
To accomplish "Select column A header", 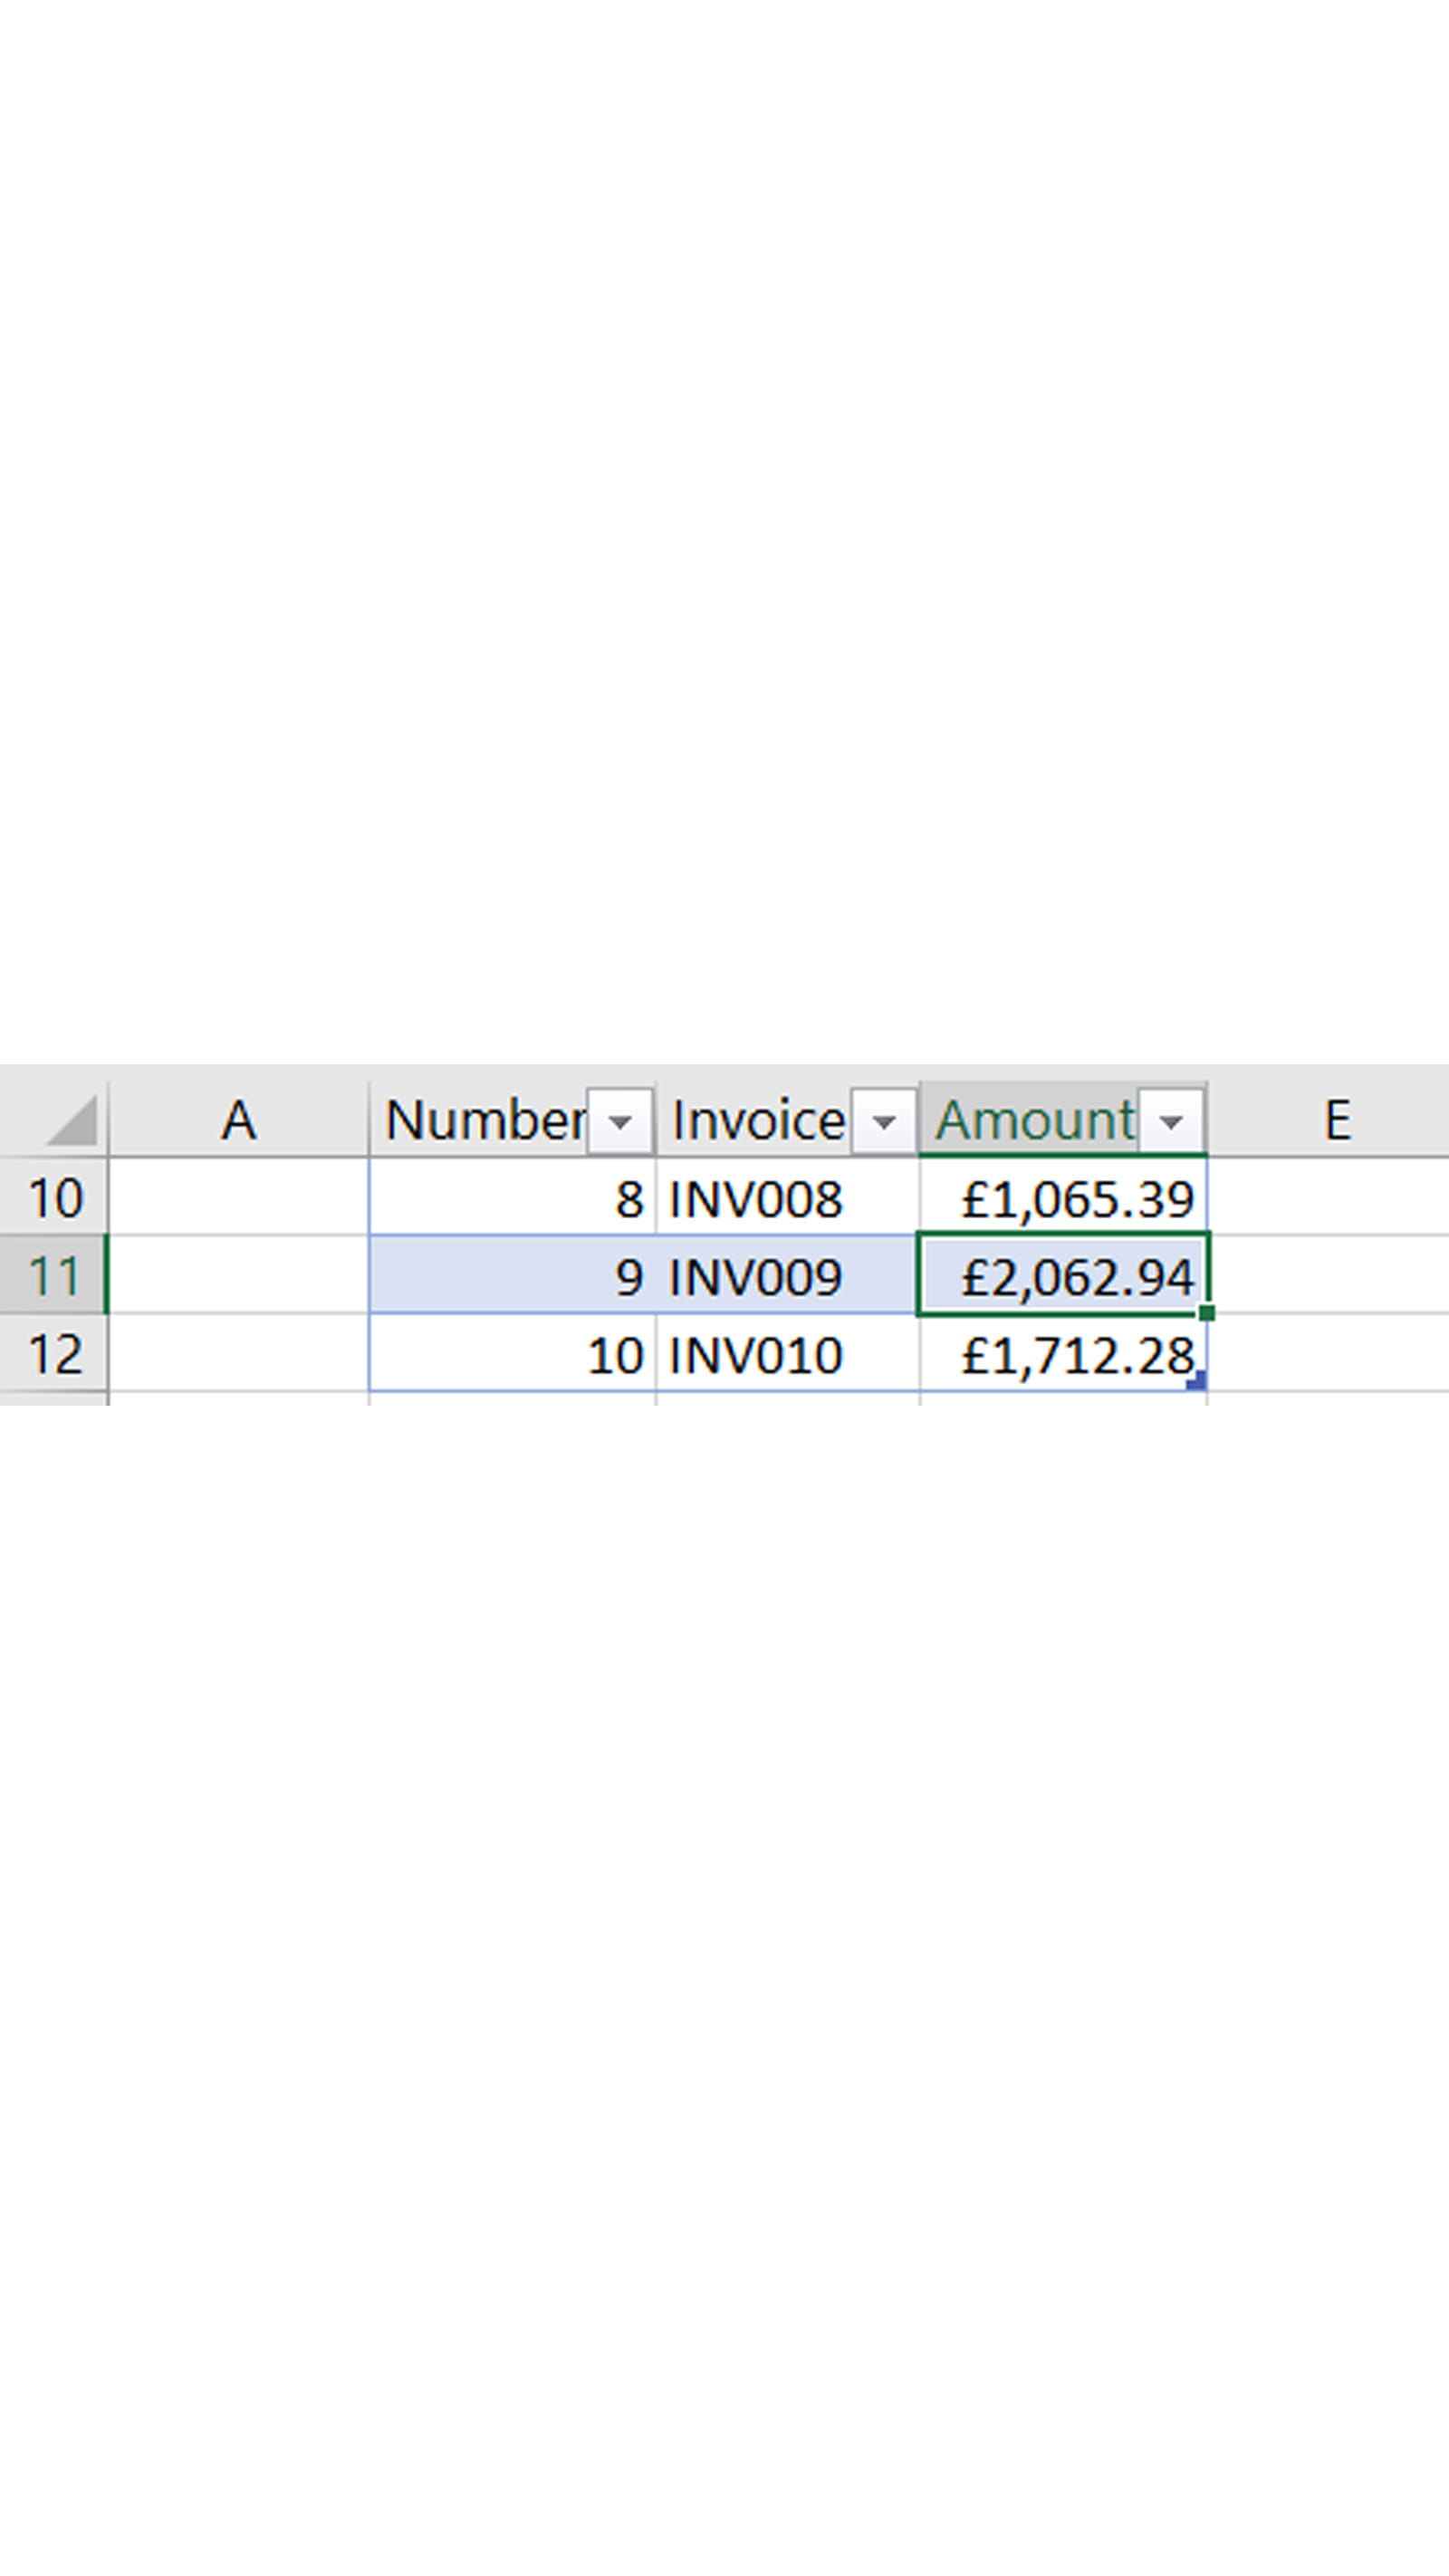I will point(238,1120).
